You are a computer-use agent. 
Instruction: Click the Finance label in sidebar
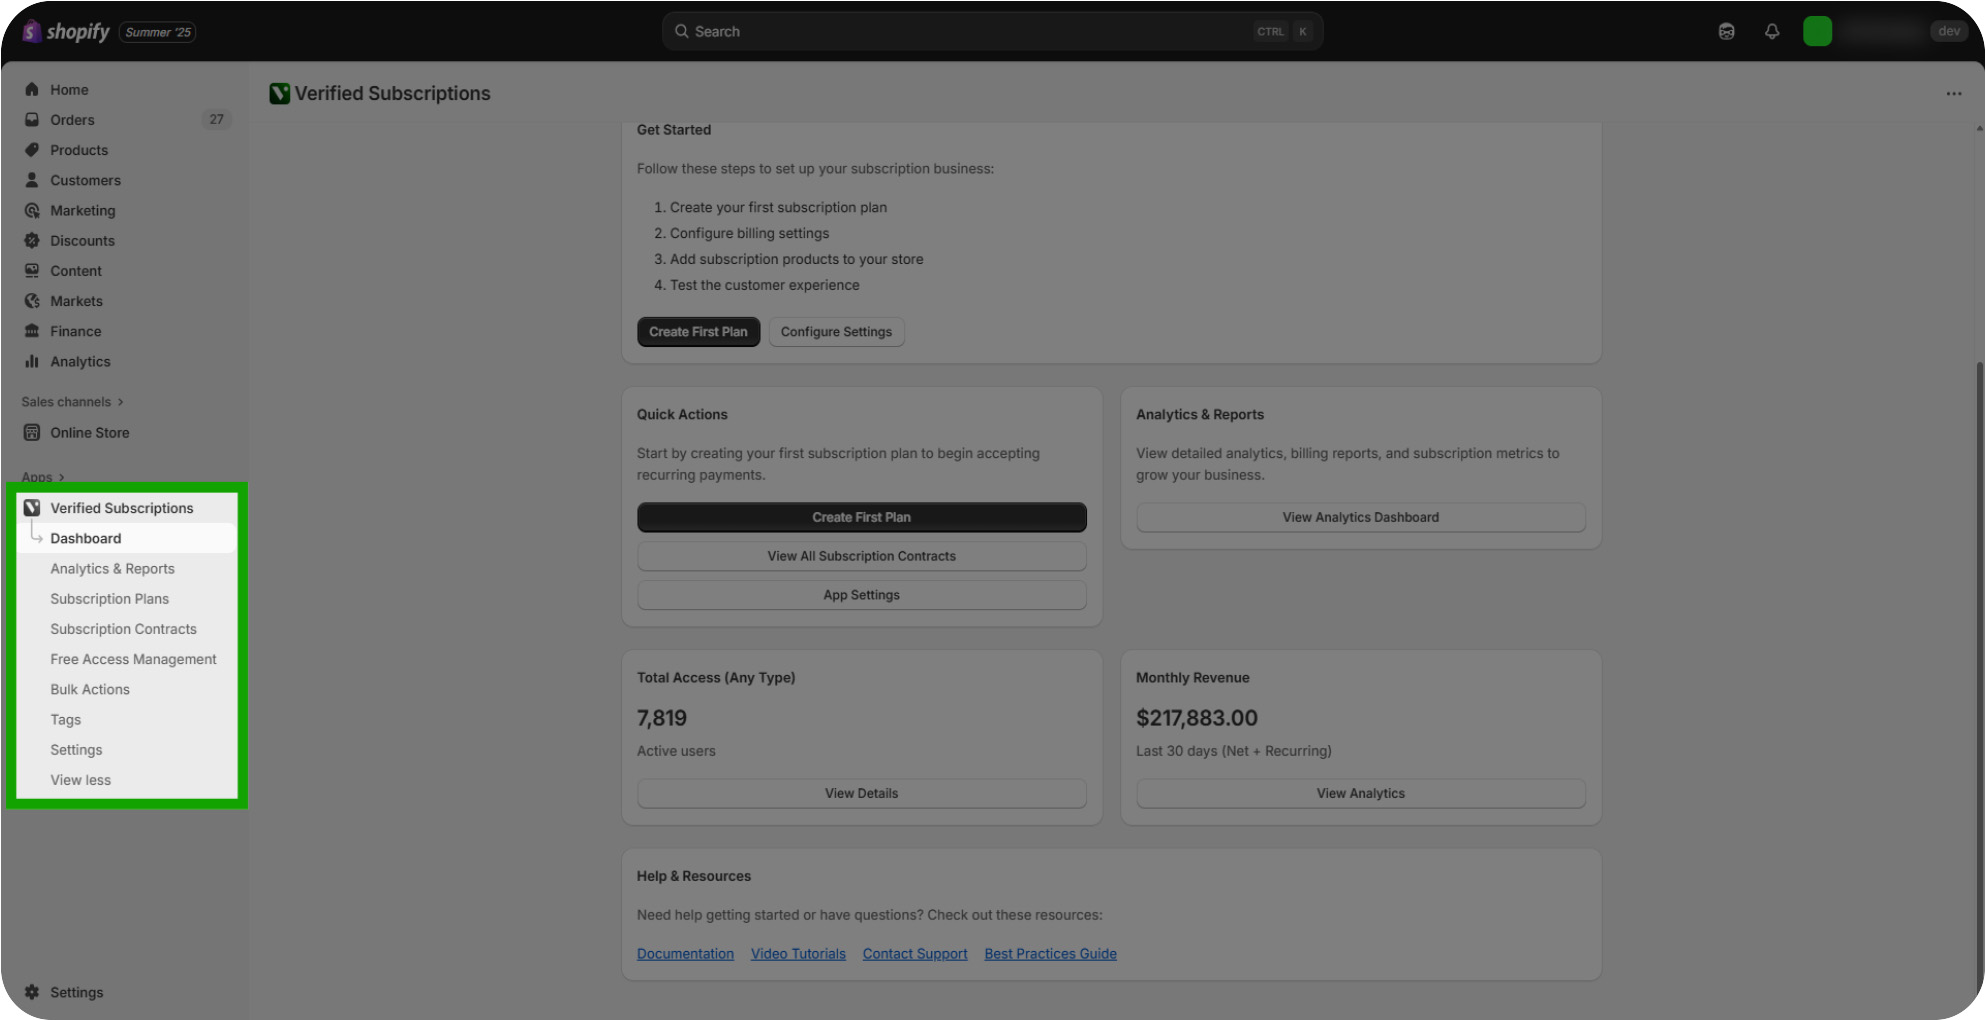point(76,331)
